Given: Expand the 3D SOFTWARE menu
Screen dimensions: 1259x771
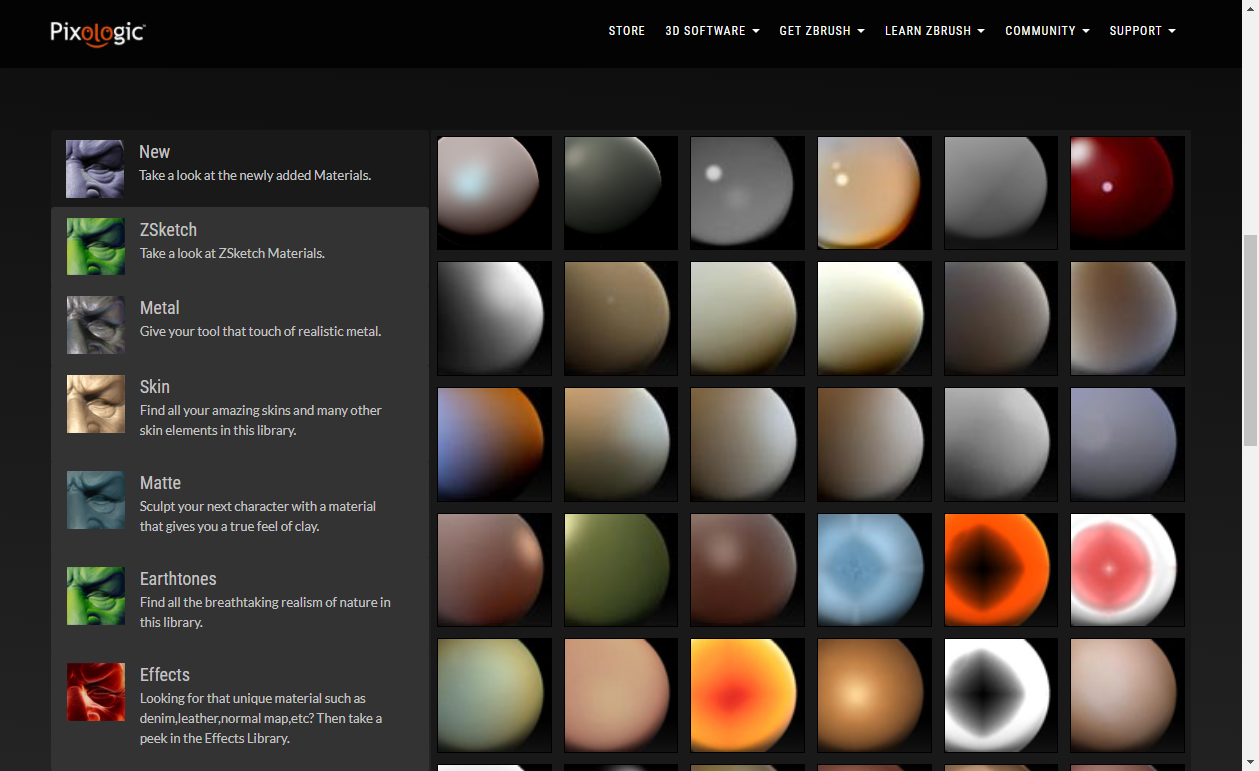Looking at the screenshot, I should click(x=712, y=31).
